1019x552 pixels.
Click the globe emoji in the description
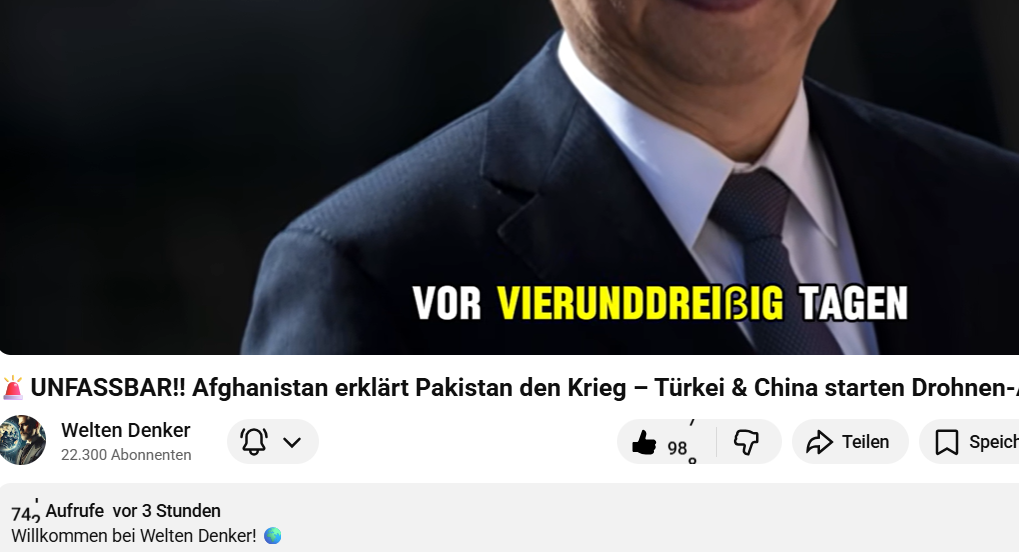point(273,536)
